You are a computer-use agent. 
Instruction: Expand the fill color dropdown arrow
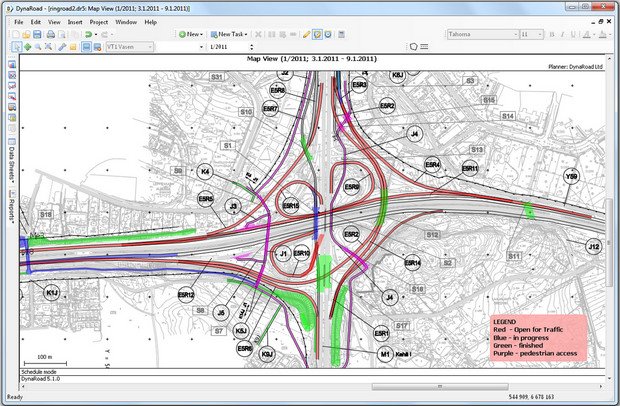point(610,34)
